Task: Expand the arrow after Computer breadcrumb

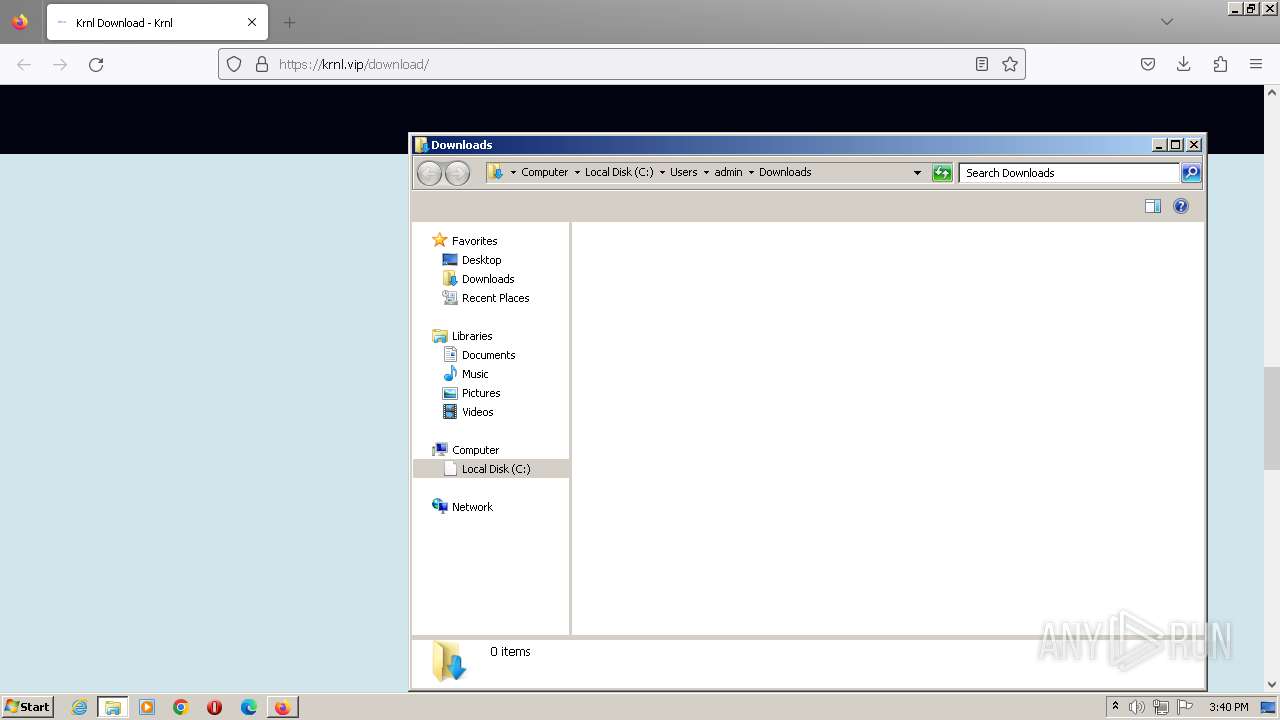Action: click(x=577, y=173)
